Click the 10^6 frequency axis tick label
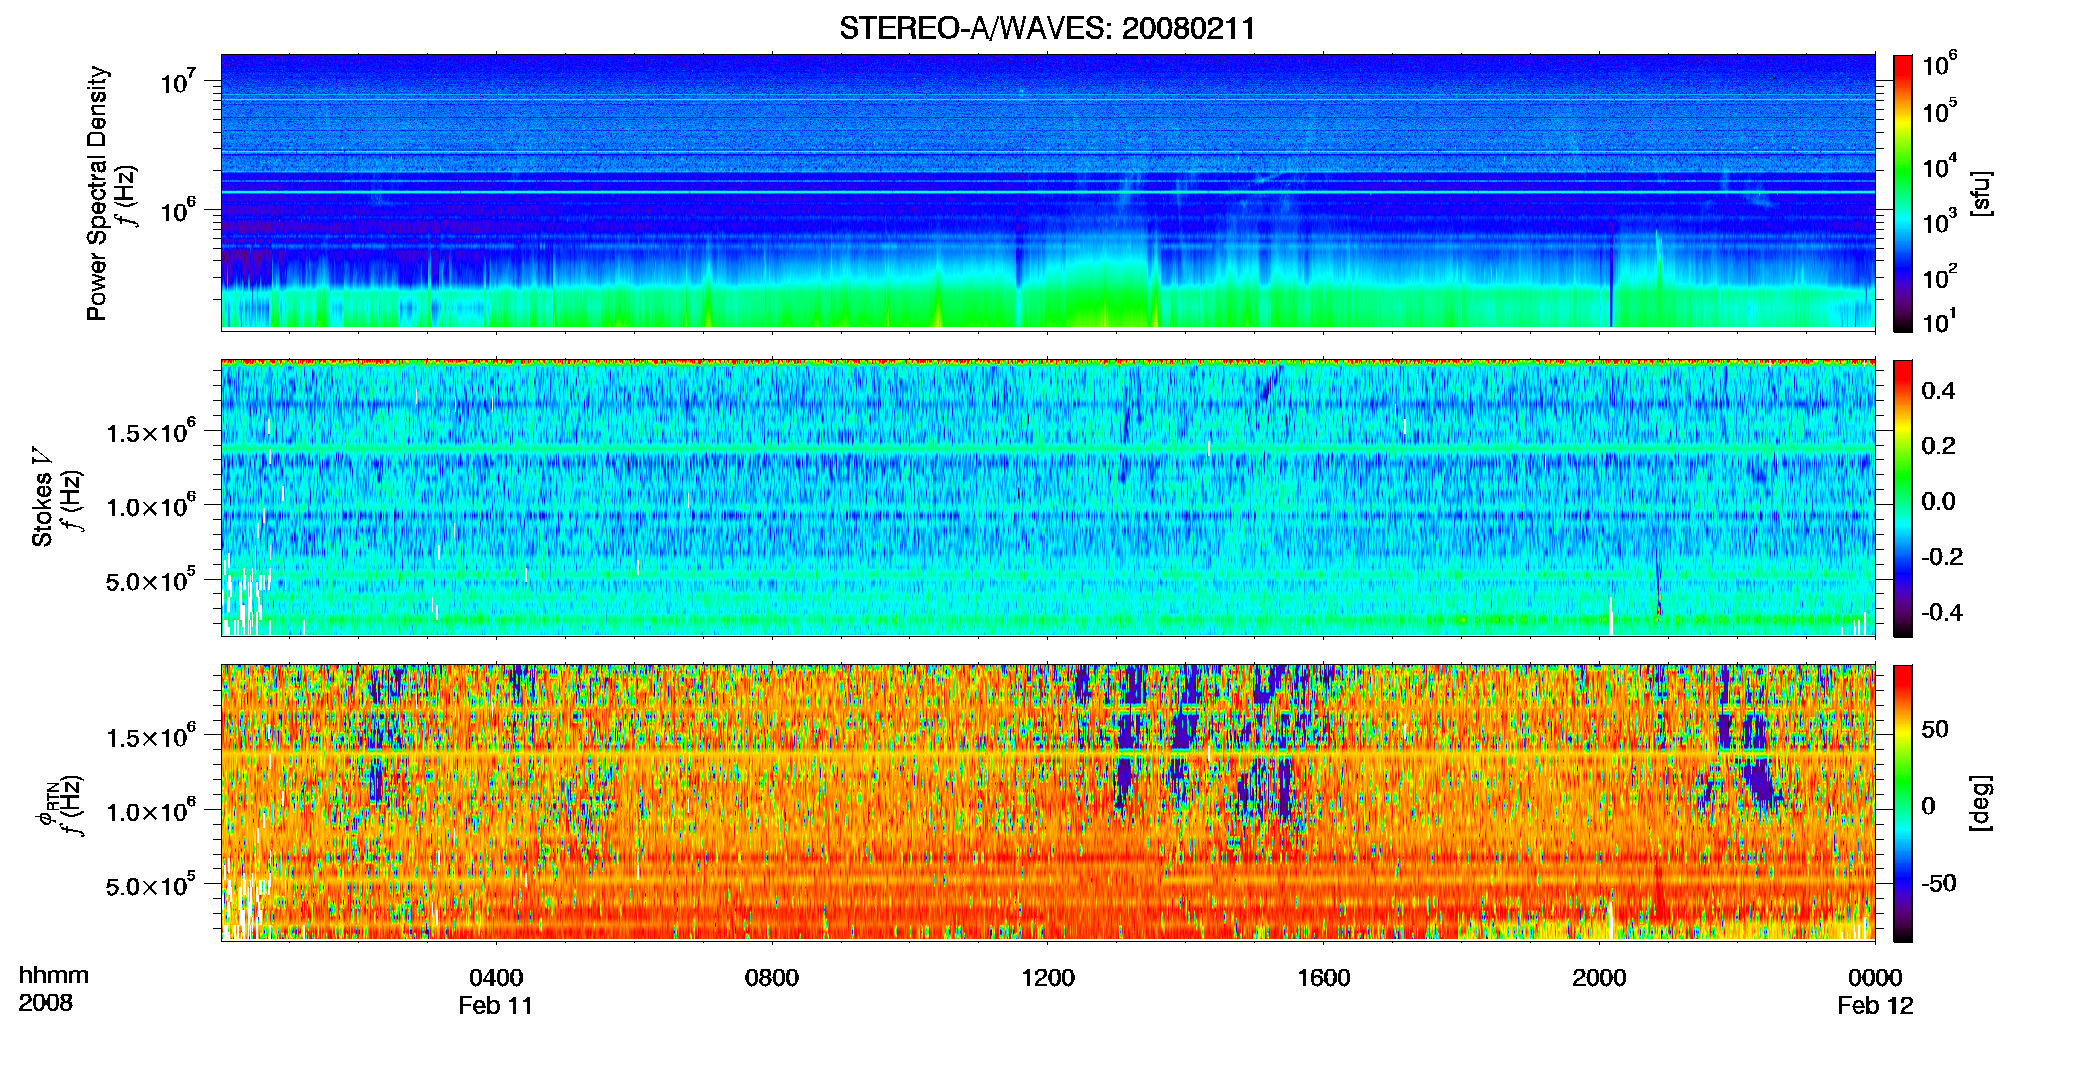The width and height of the screenshot is (2096, 1080). [177, 209]
